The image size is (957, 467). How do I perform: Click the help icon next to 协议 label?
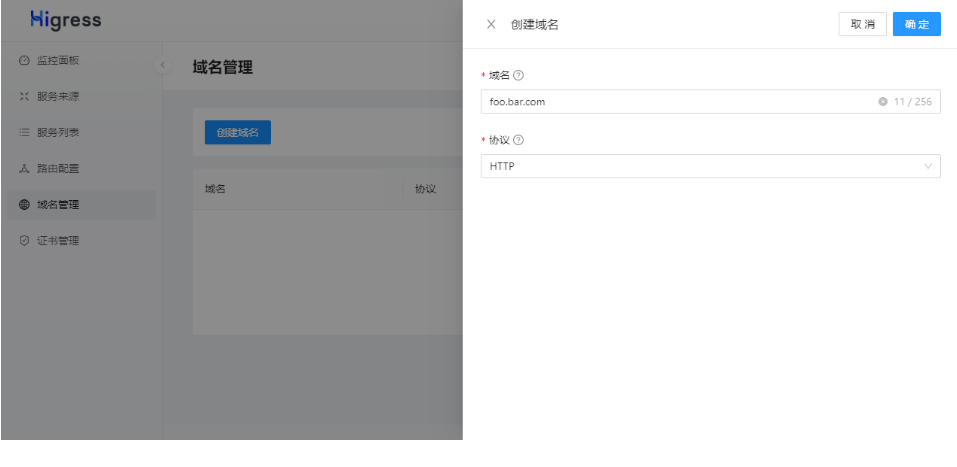point(519,140)
